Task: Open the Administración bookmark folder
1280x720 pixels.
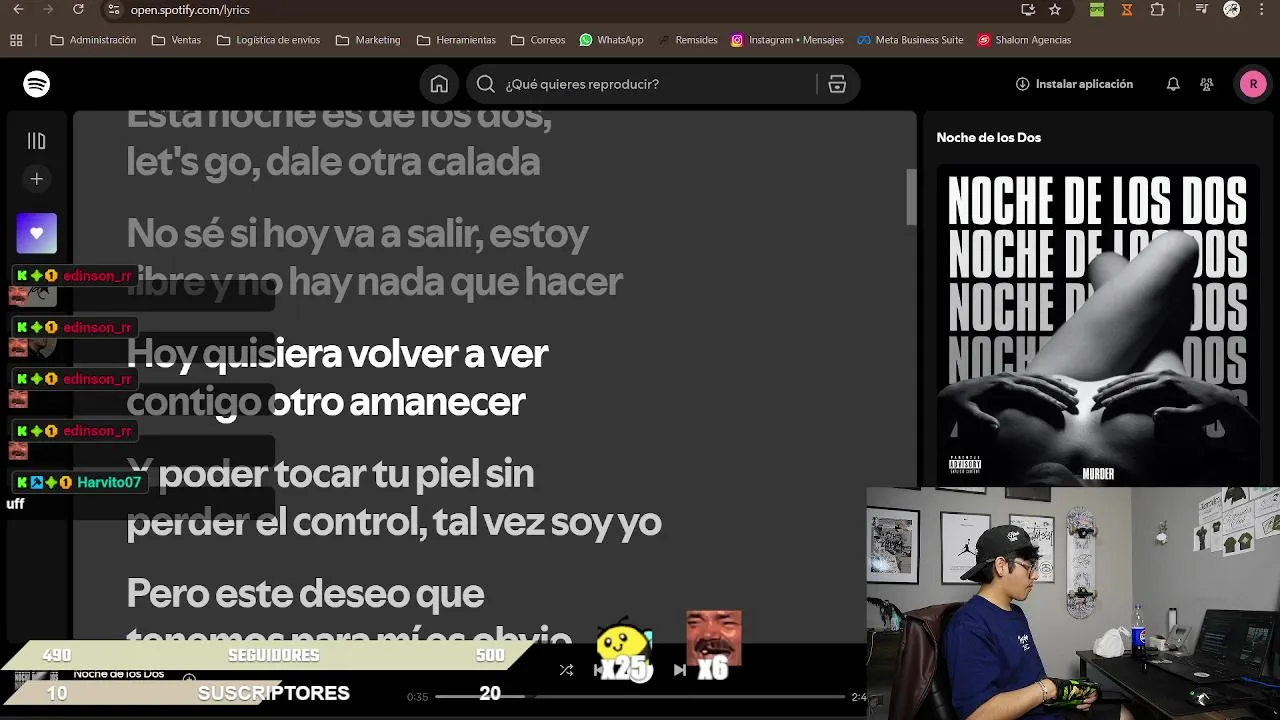Action: pyautogui.click(x=93, y=40)
